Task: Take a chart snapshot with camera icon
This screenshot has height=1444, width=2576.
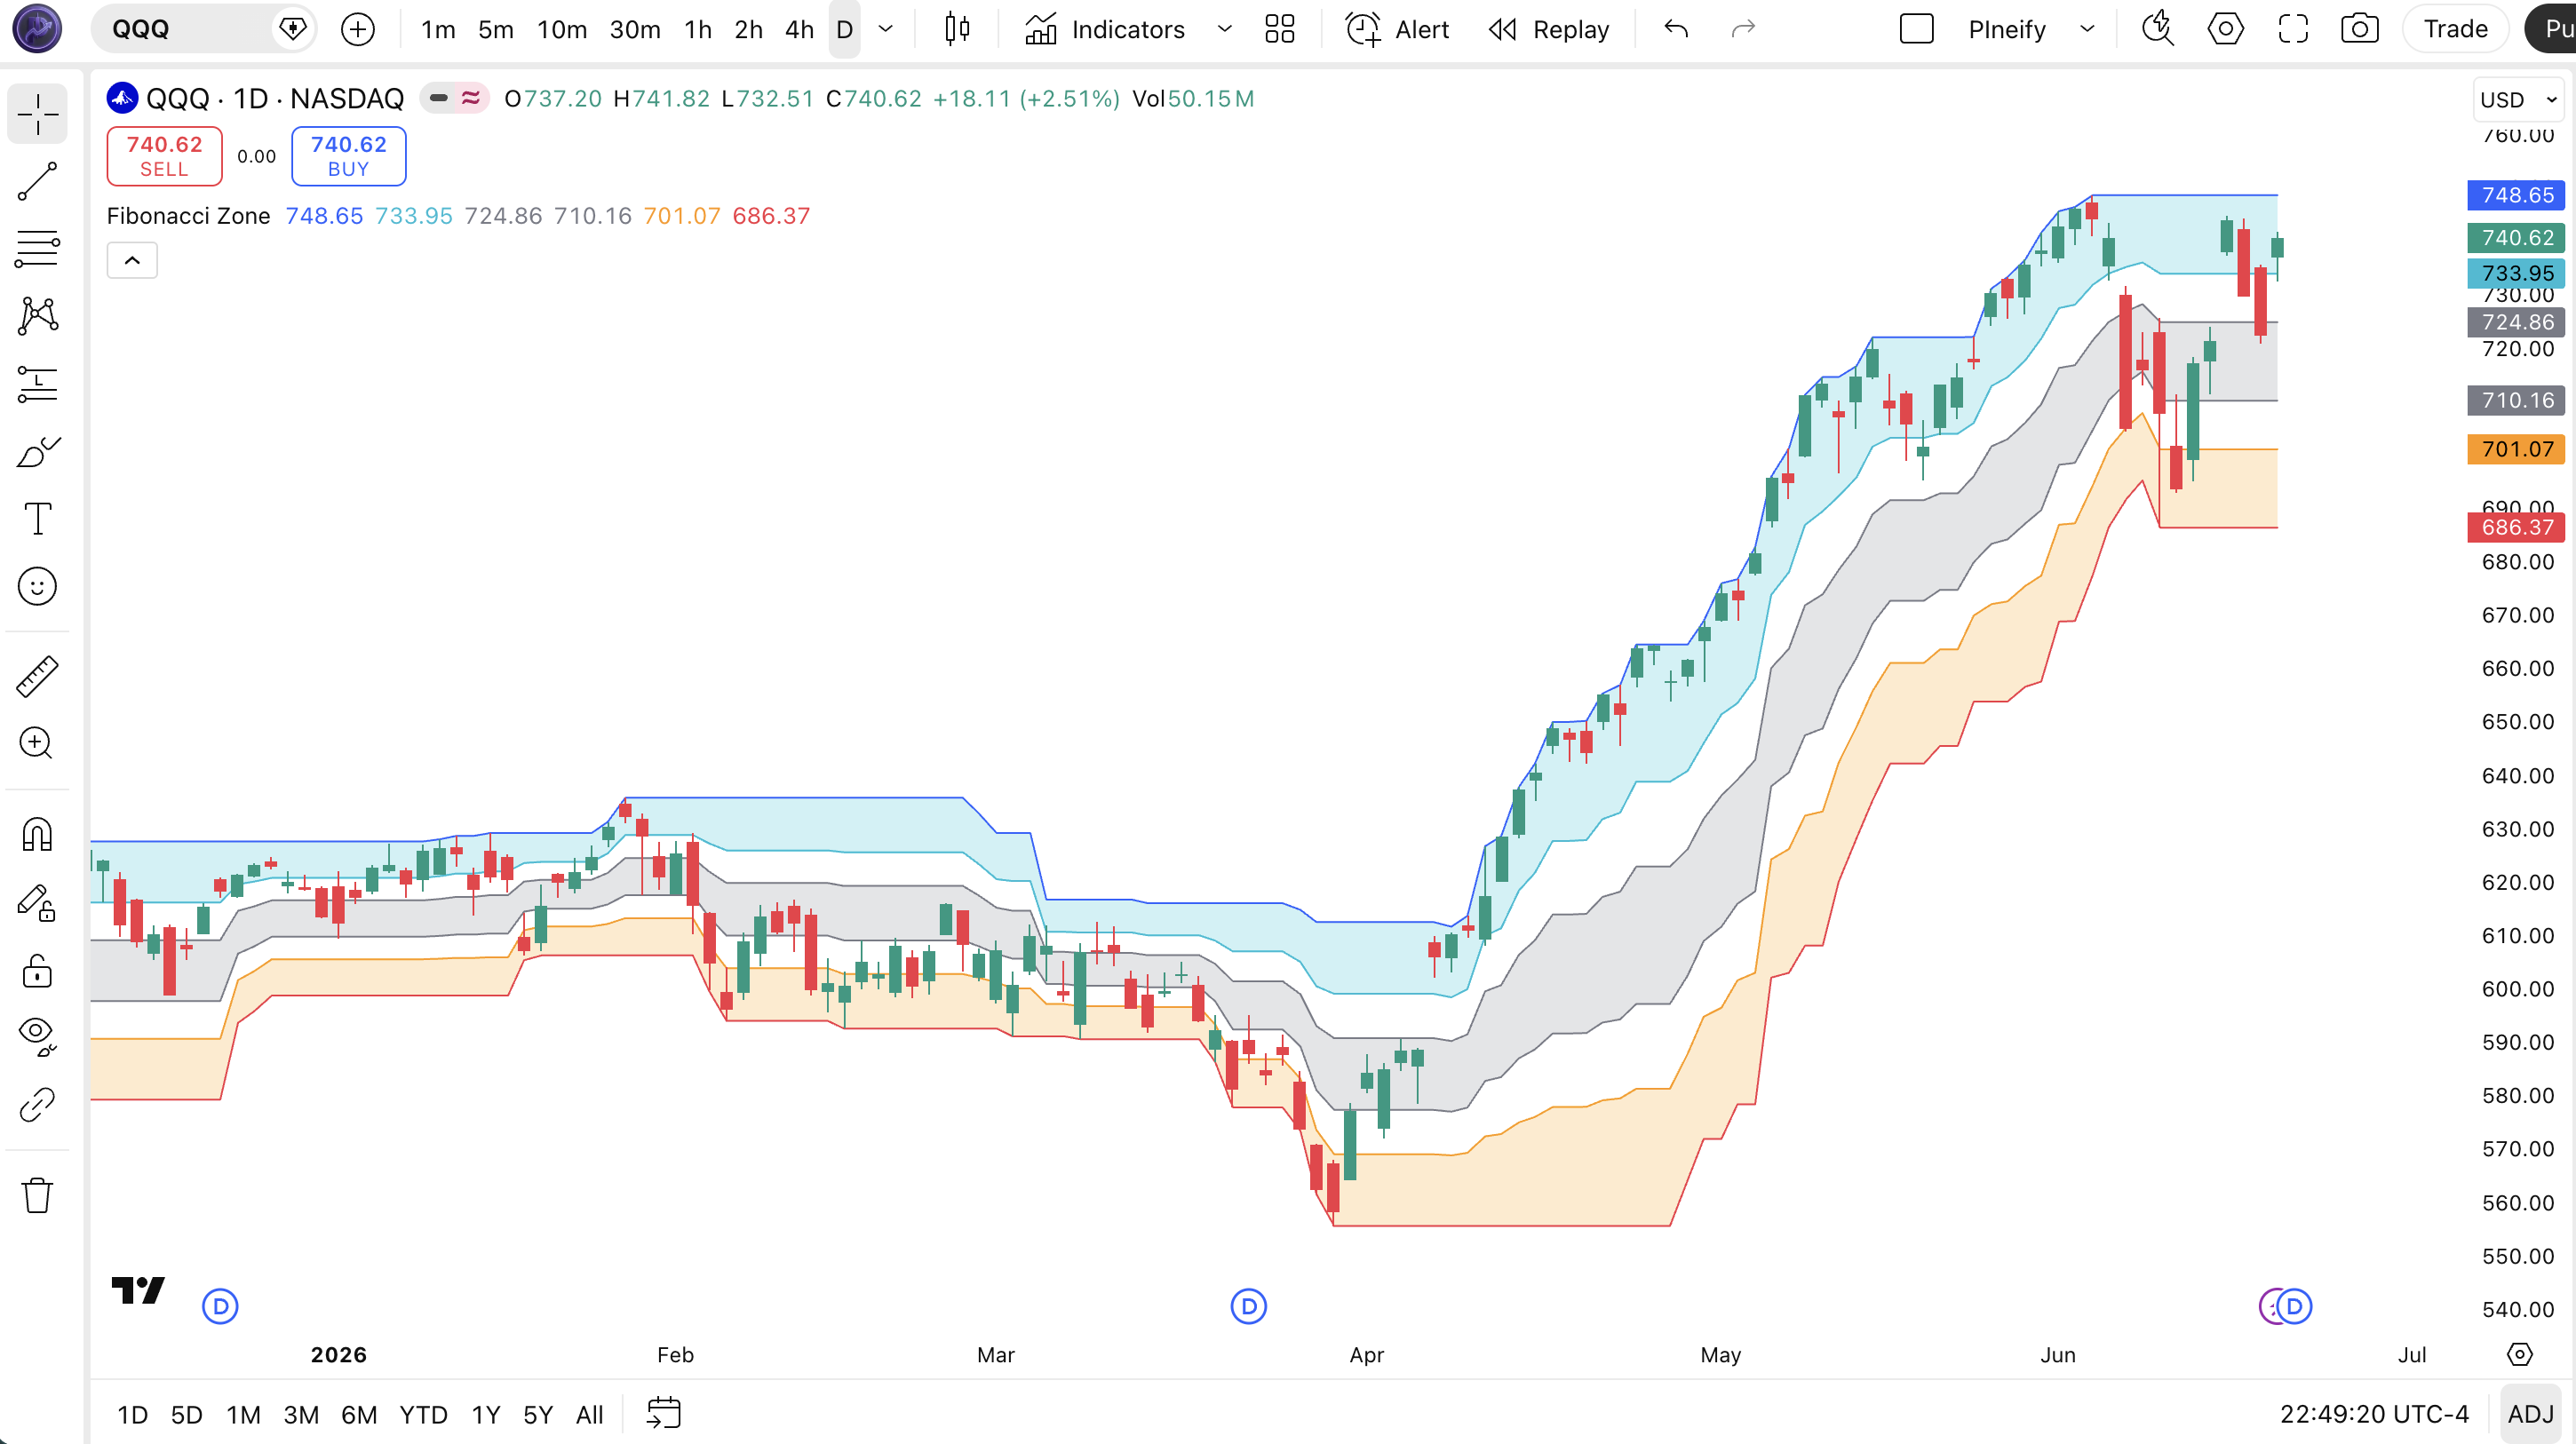Action: [x=2360, y=29]
